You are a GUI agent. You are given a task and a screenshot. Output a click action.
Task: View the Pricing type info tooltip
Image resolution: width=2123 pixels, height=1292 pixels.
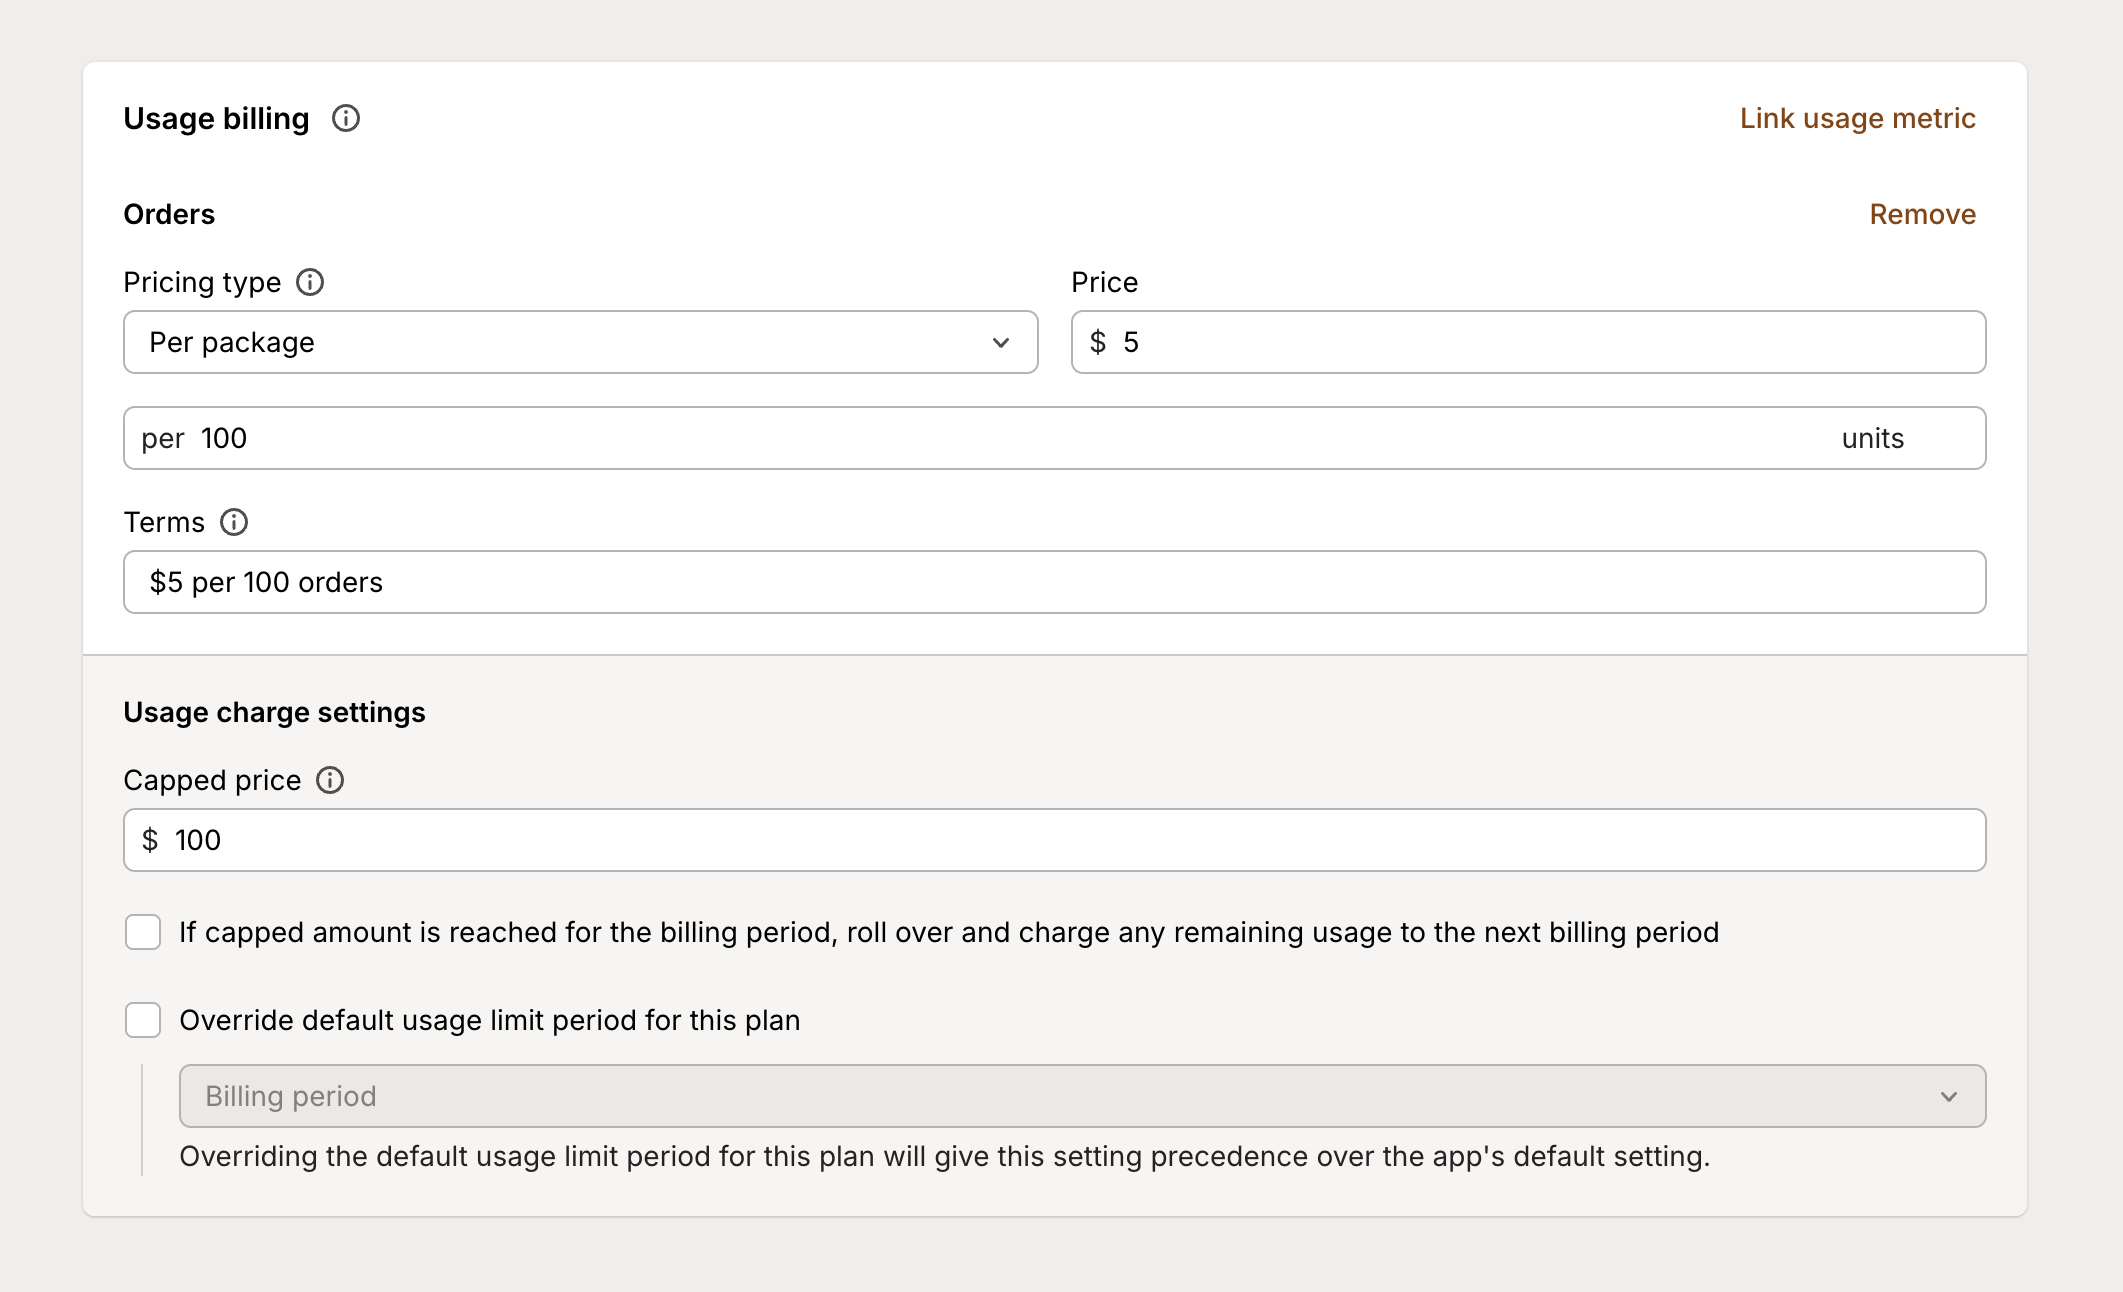(311, 282)
